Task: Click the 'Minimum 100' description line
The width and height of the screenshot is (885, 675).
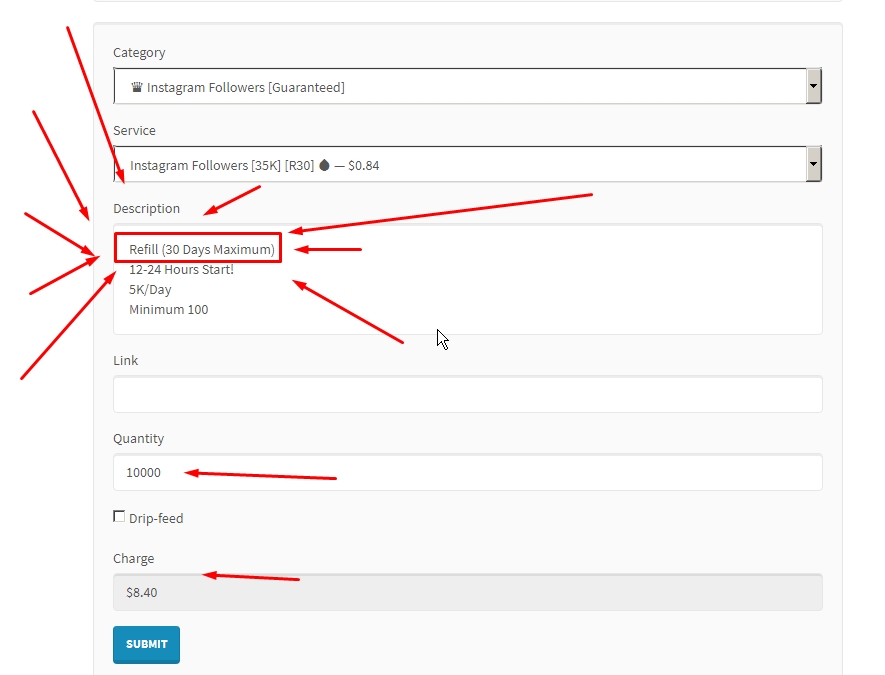Action: click(169, 309)
